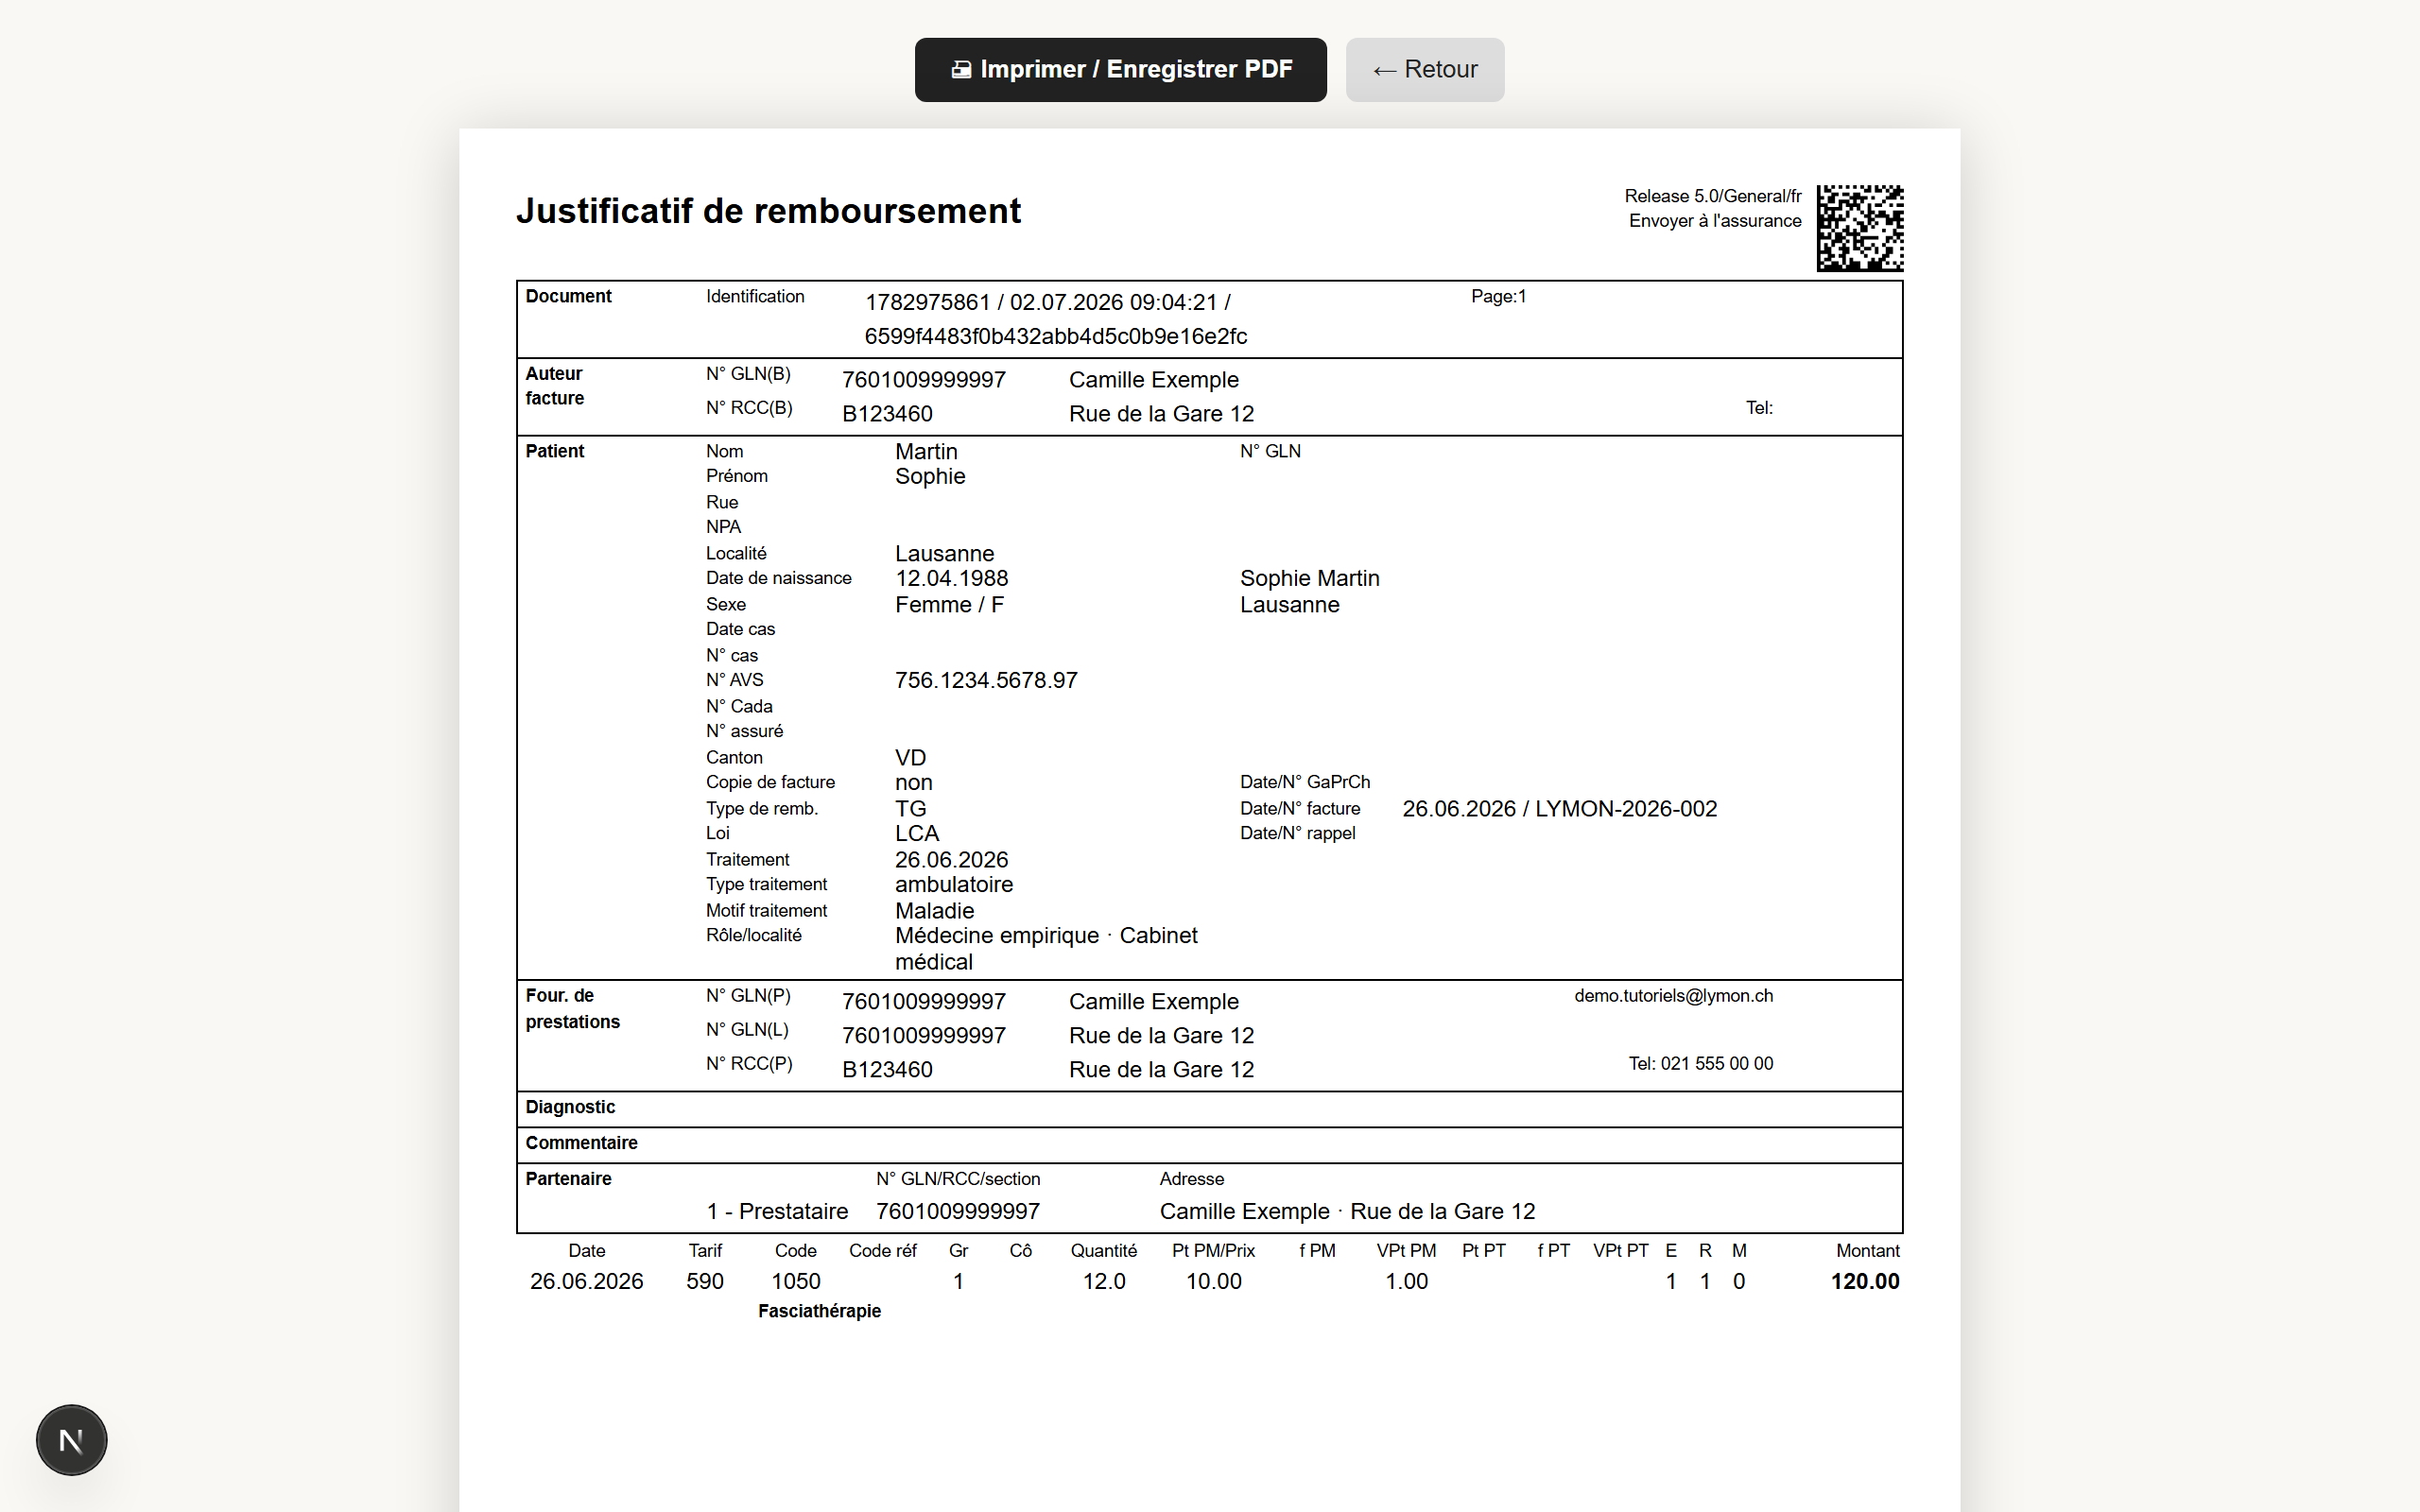The width and height of the screenshot is (2420, 1512).
Task: Click the demo.tutoriels@lymon.ch email
Action: 1673,996
